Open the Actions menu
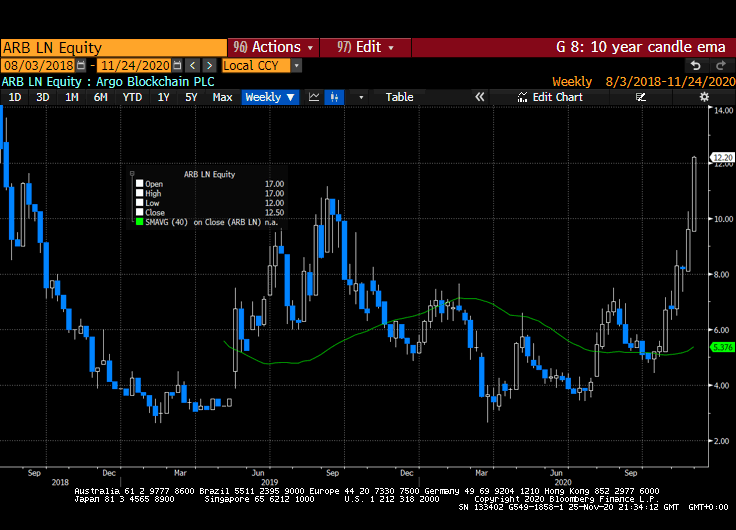Viewport: 736px width, 530px height. click(x=274, y=47)
